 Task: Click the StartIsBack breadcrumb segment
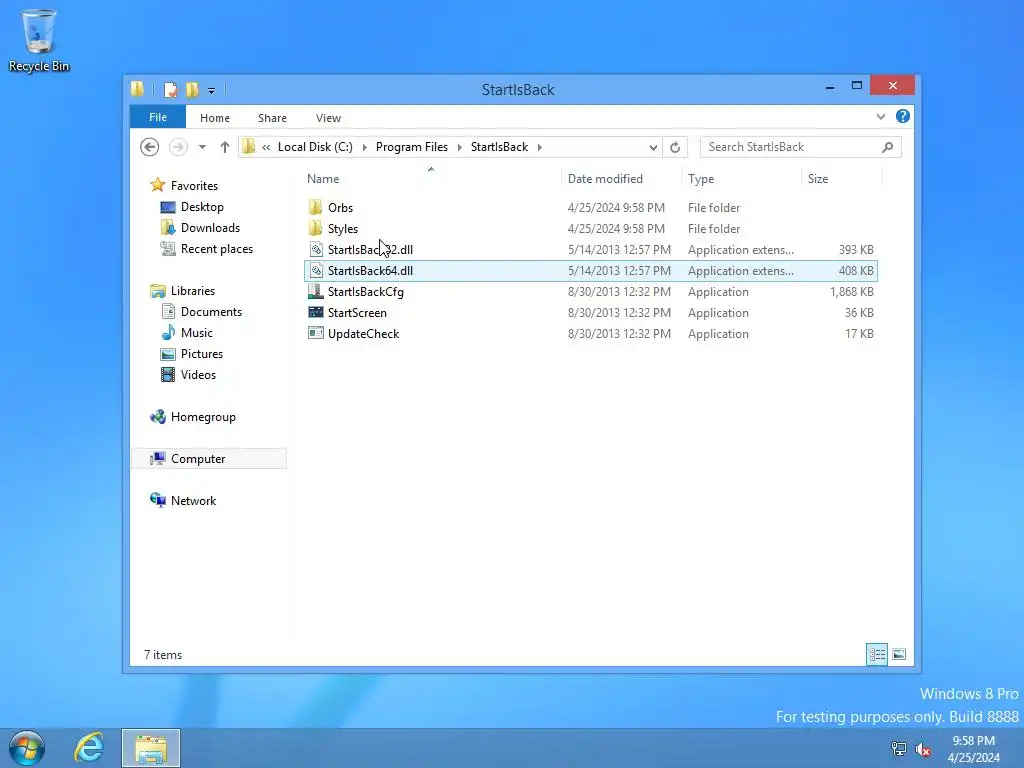pos(500,147)
